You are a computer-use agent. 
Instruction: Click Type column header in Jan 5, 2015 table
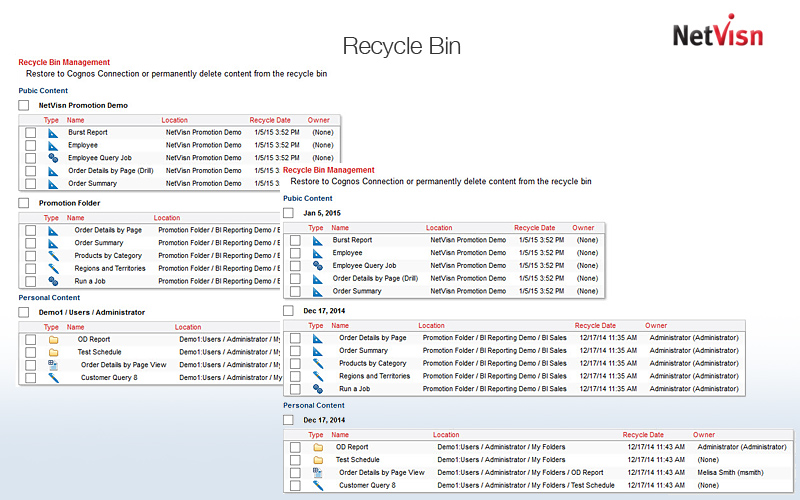[x=316, y=228]
